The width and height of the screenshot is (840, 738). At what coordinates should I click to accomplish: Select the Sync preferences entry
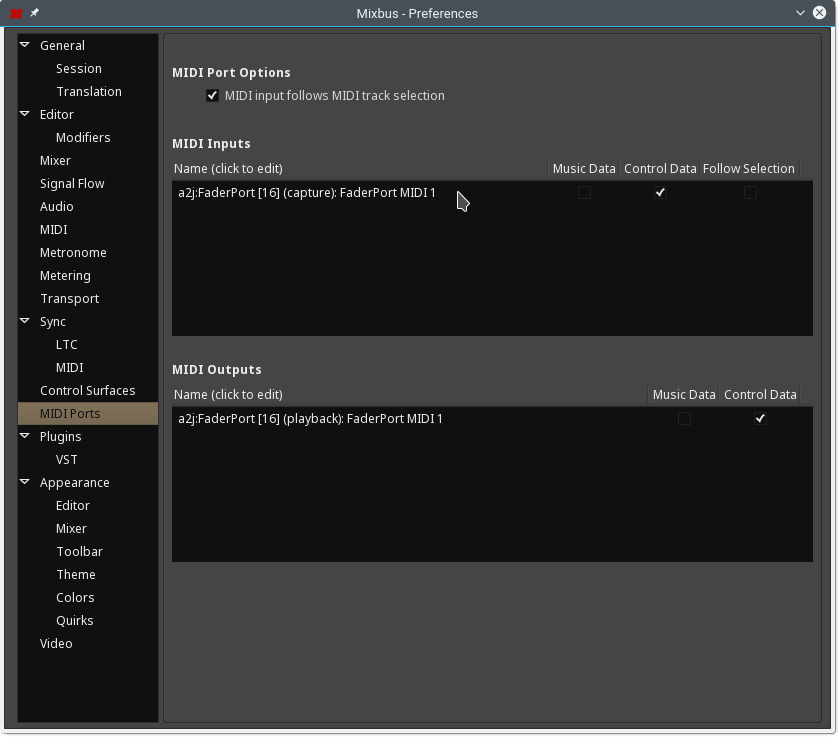53,322
